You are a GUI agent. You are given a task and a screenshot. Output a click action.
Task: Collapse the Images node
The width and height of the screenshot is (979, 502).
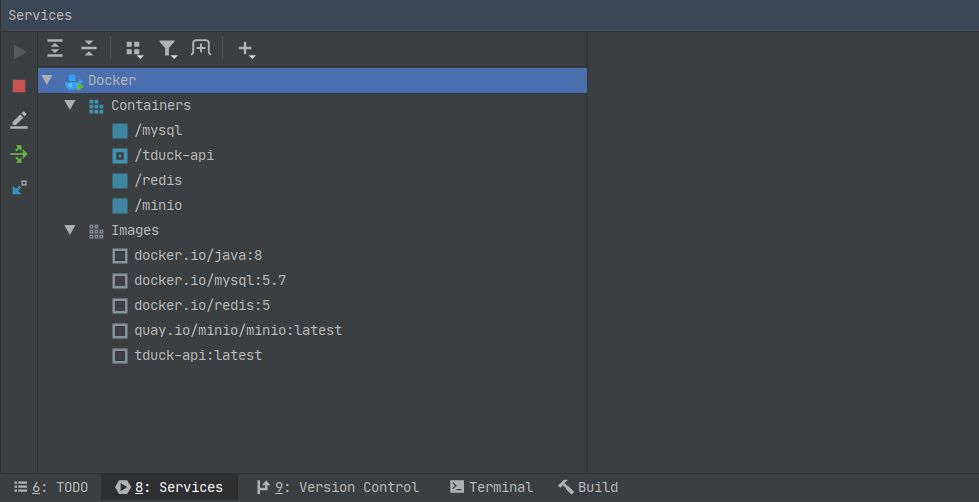pyautogui.click(x=70, y=230)
